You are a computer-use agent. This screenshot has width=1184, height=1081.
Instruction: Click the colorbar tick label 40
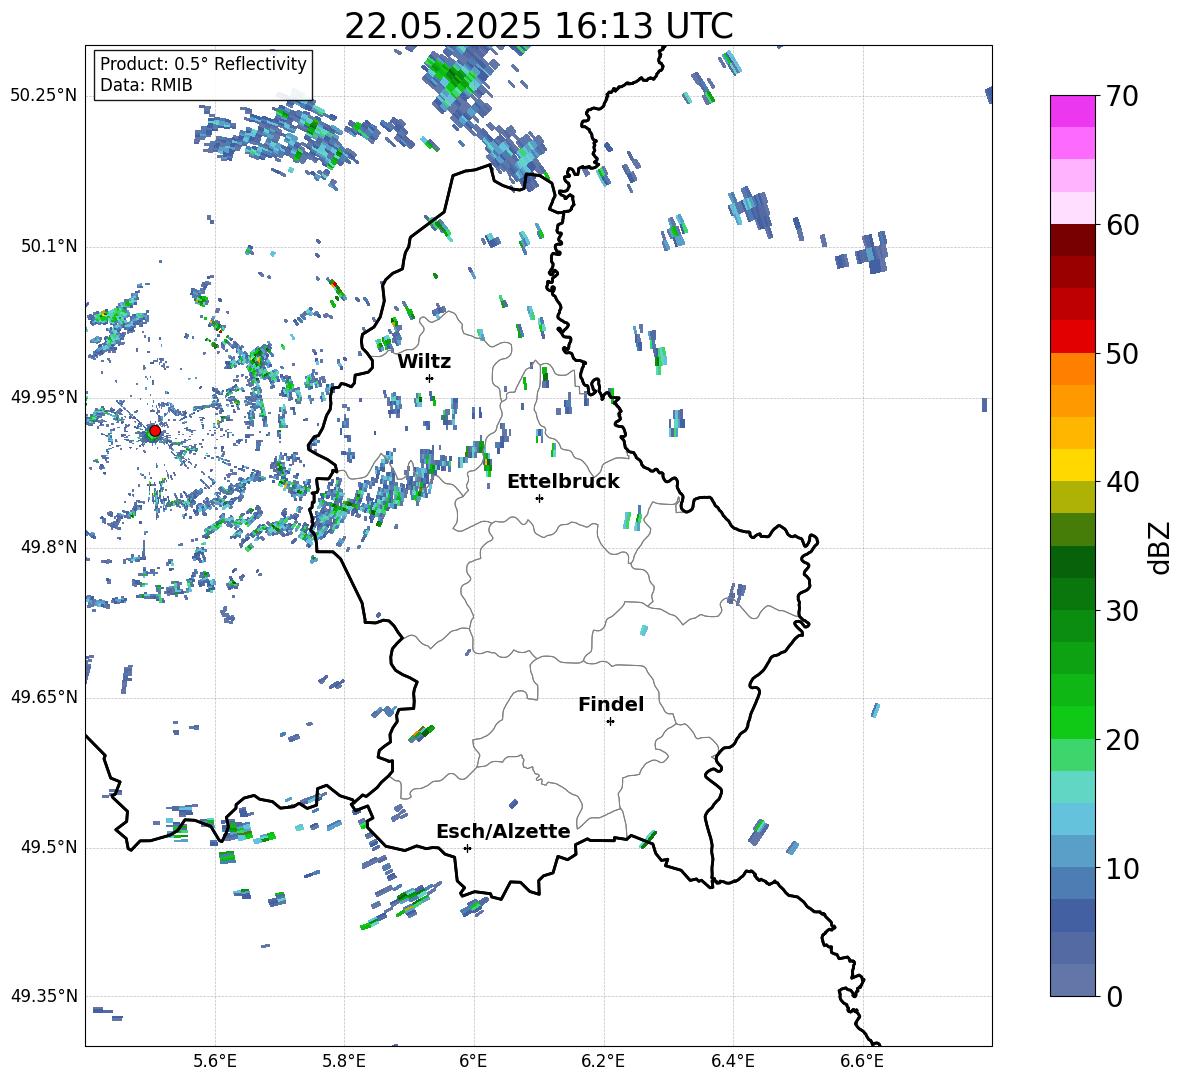tap(1121, 482)
